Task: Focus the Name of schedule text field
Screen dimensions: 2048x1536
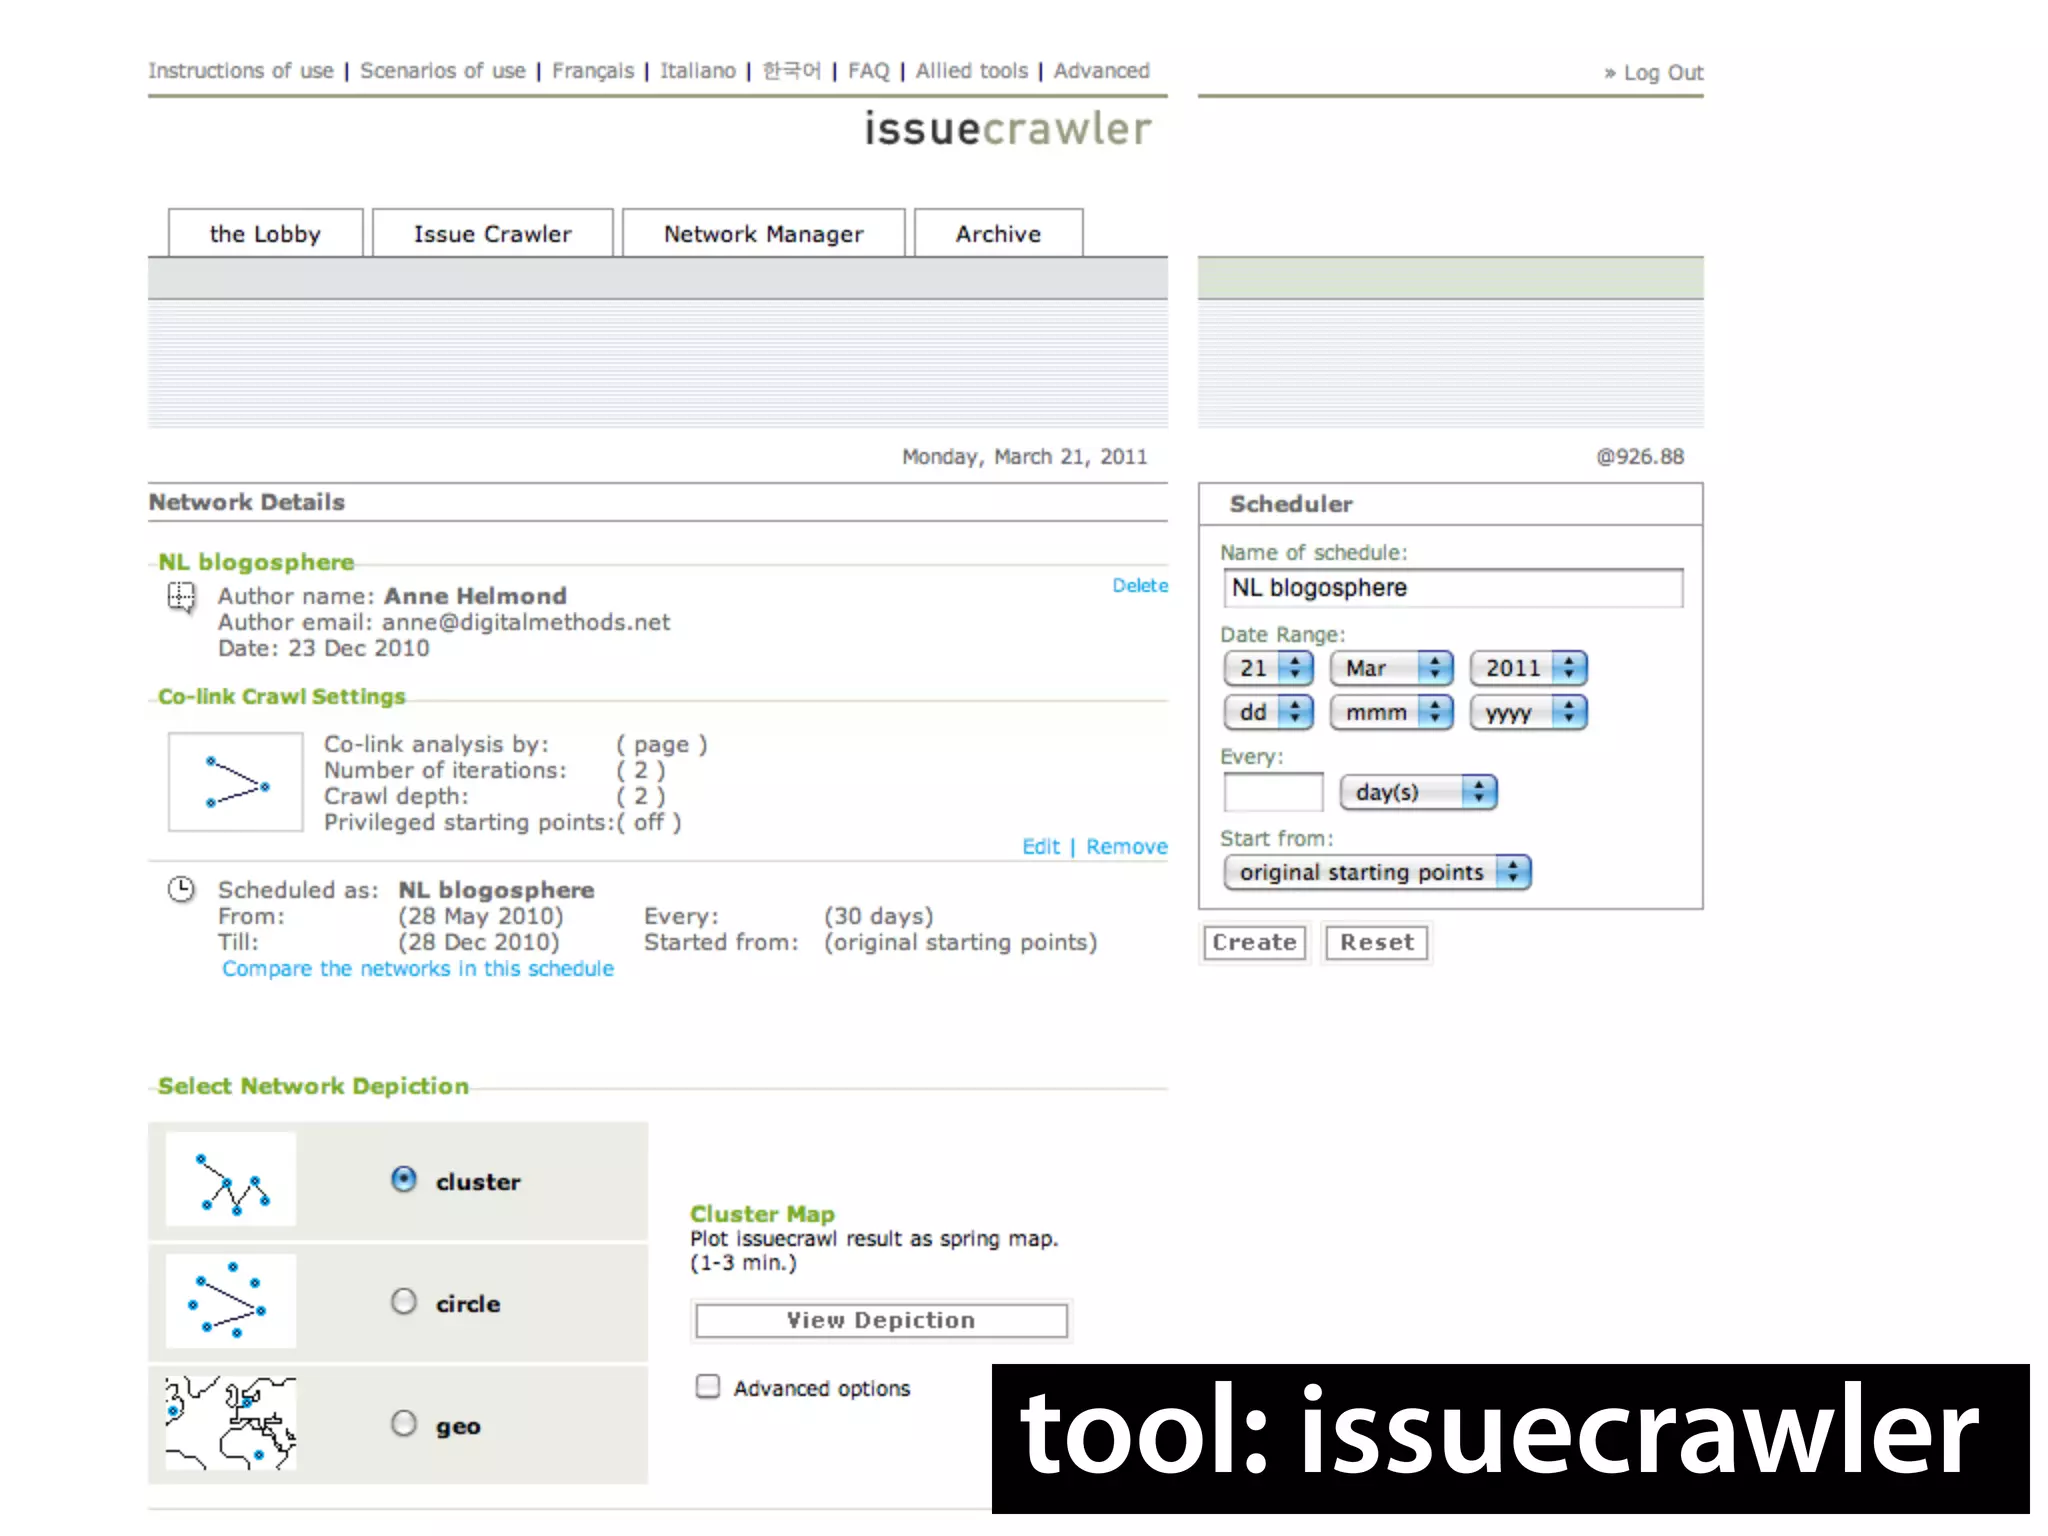Action: pos(1453,588)
